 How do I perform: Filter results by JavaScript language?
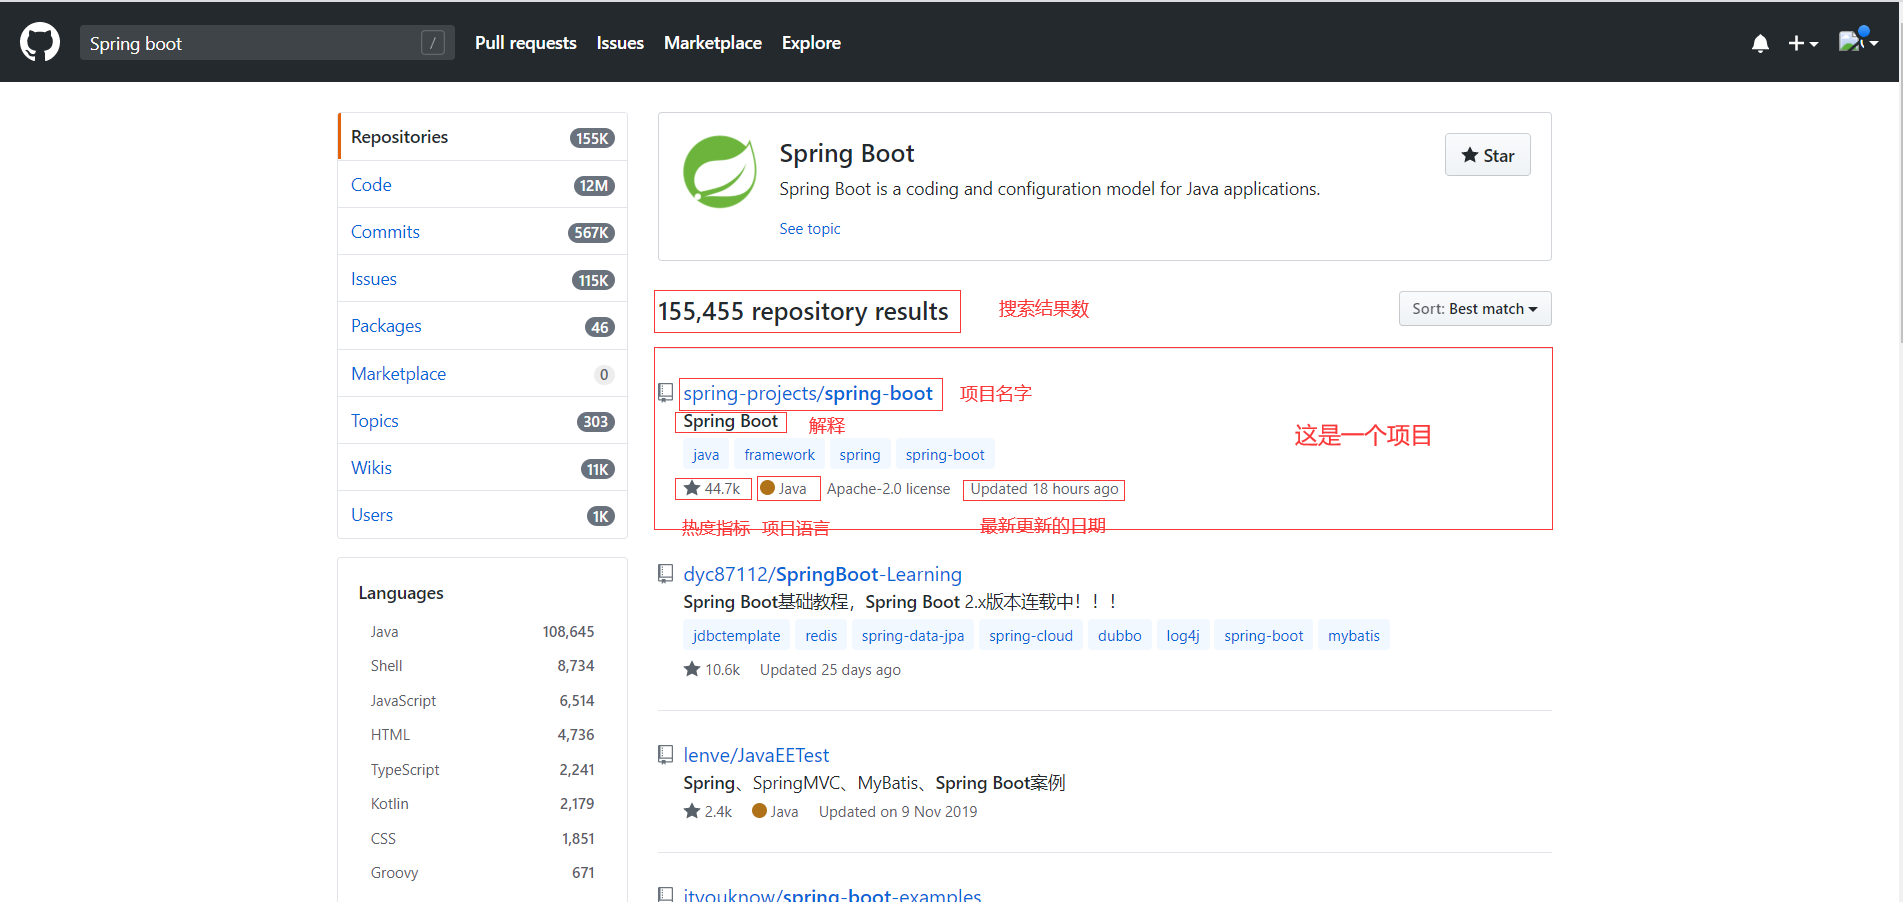coord(482,701)
